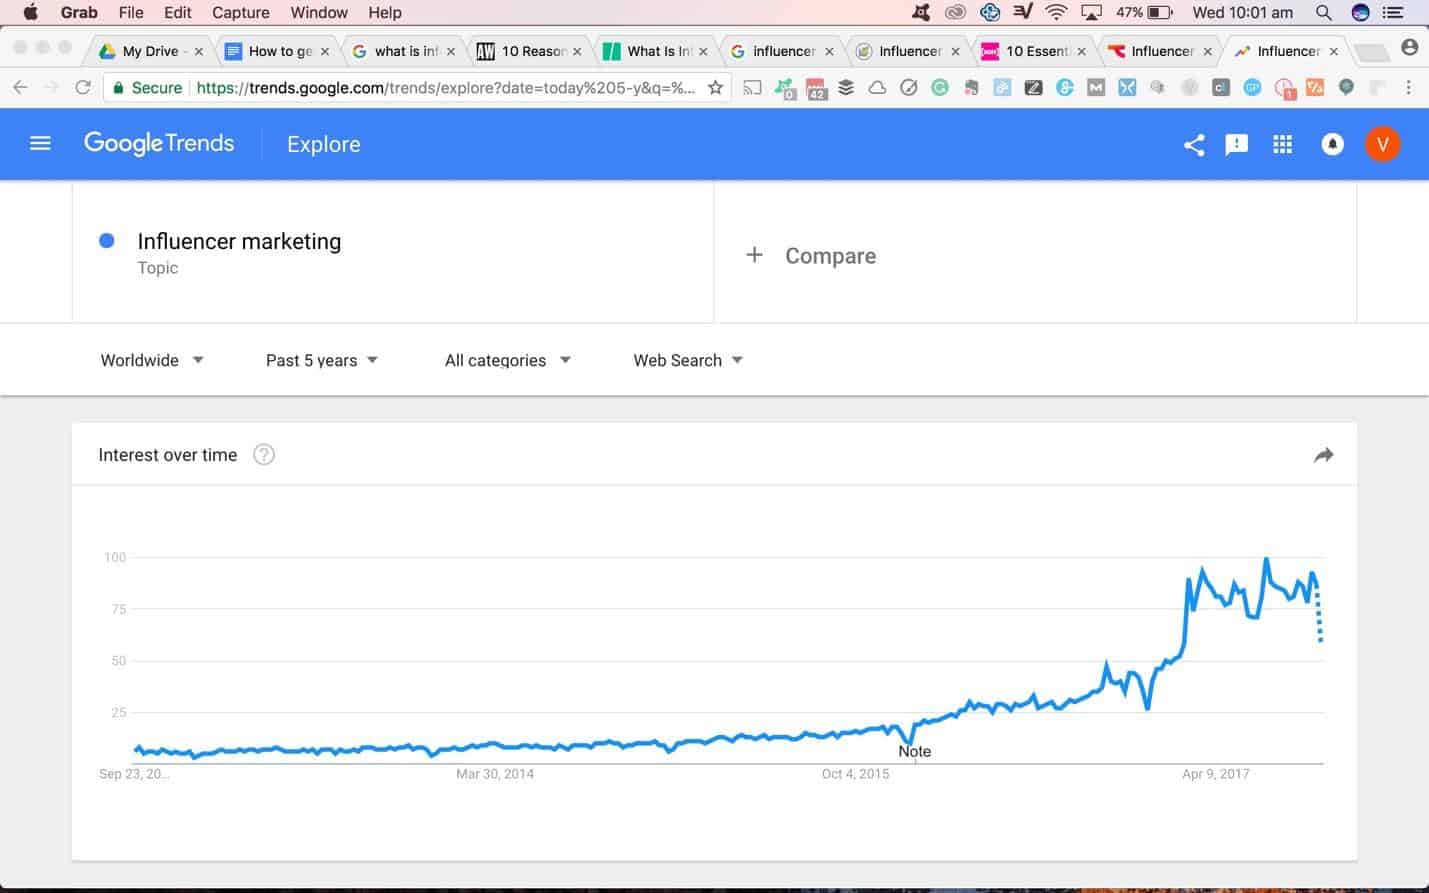This screenshot has width=1429, height=893.
Task: Open the File menu
Action: [131, 13]
